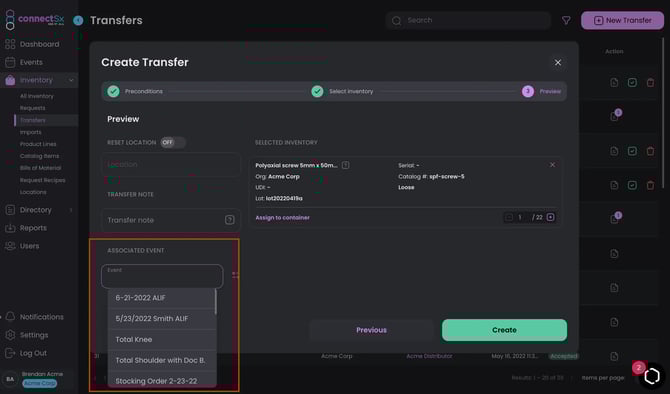
Task: Choose Total Knee event
Action: (162, 339)
